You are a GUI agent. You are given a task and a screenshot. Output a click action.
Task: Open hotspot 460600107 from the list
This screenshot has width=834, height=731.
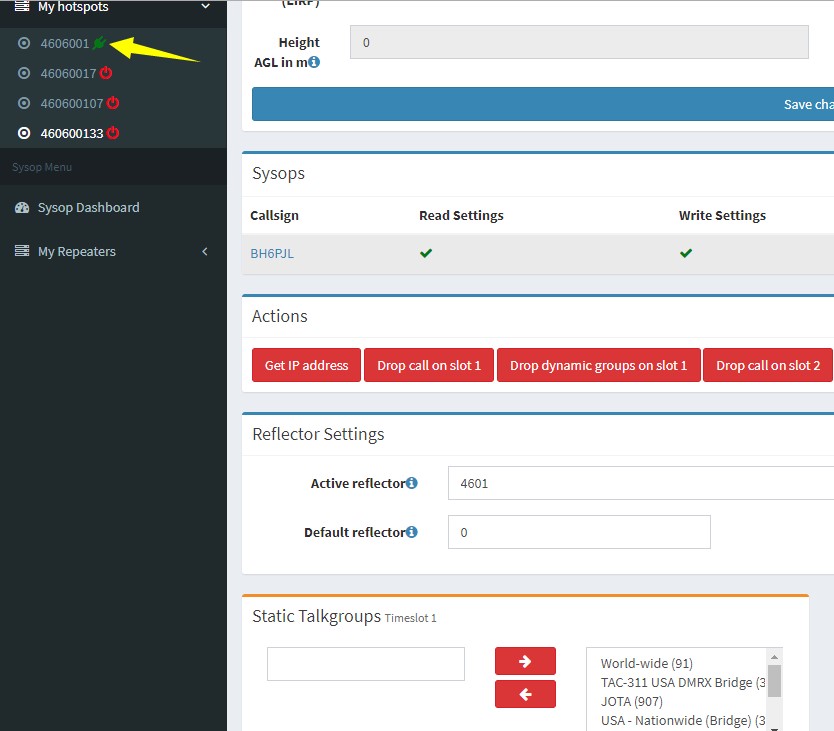(71, 103)
